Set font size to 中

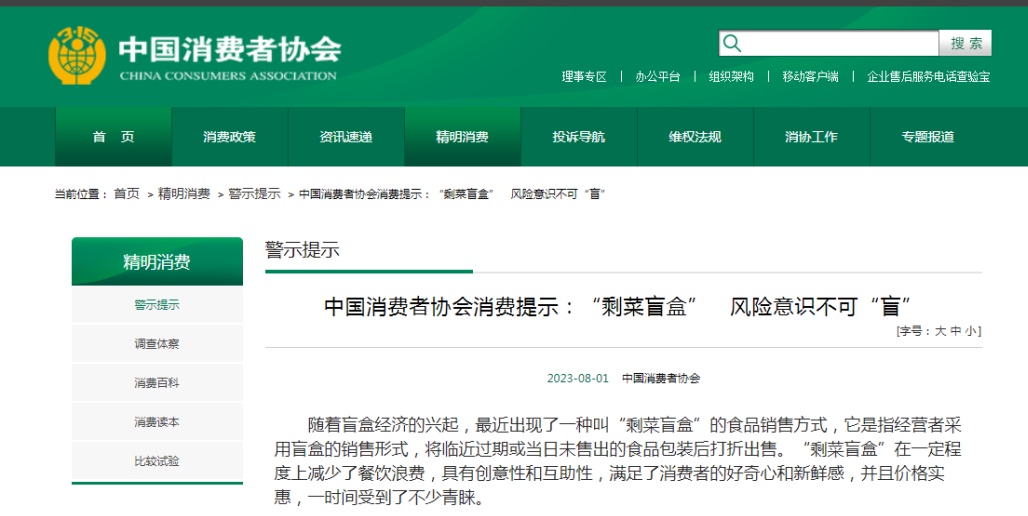pyautogui.click(x=955, y=332)
